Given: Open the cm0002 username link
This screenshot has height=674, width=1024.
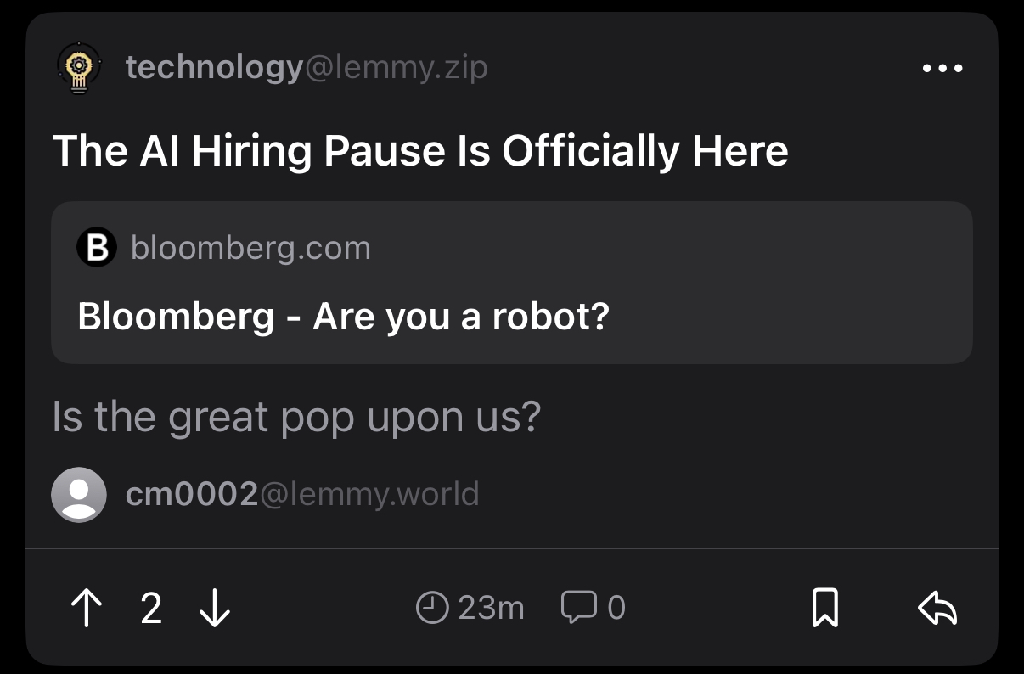Looking at the screenshot, I should click(192, 494).
